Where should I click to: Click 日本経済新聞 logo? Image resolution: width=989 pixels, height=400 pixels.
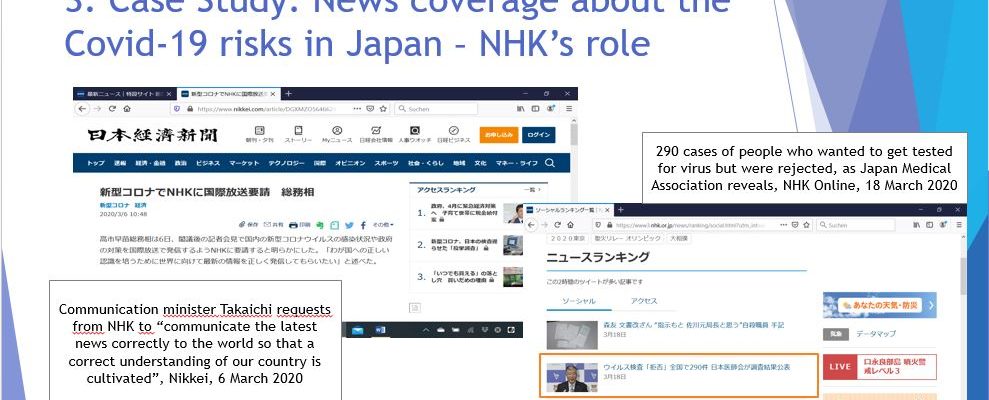[152, 134]
